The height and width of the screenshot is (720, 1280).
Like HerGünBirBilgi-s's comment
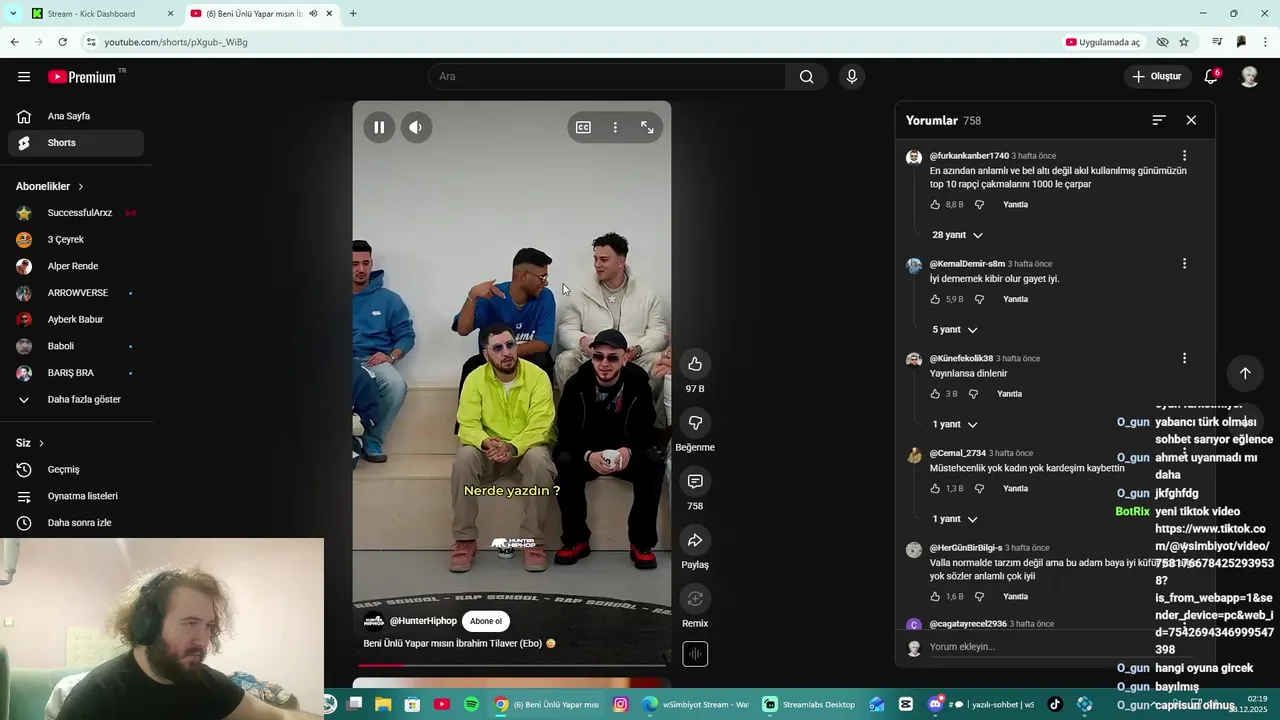click(935, 596)
